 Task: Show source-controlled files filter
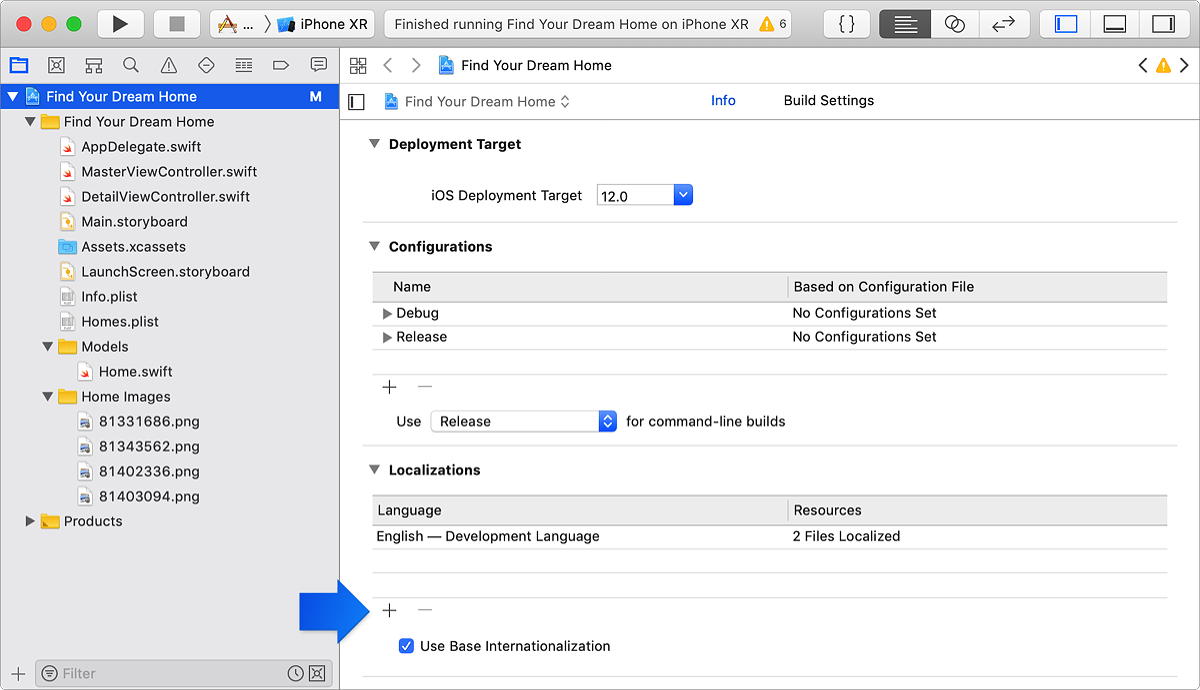click(x=317, y=673)
